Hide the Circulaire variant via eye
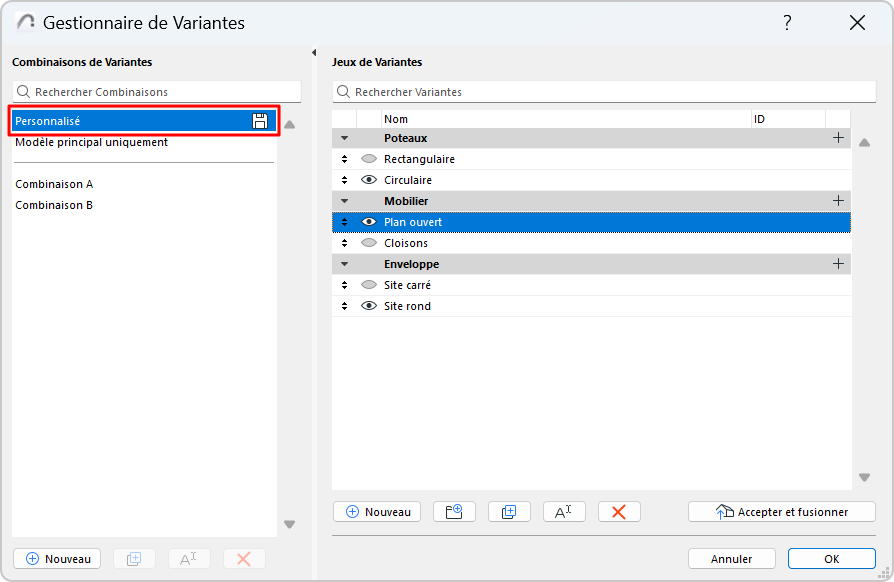This screenshot has height=582, width=894. point(368,180)
